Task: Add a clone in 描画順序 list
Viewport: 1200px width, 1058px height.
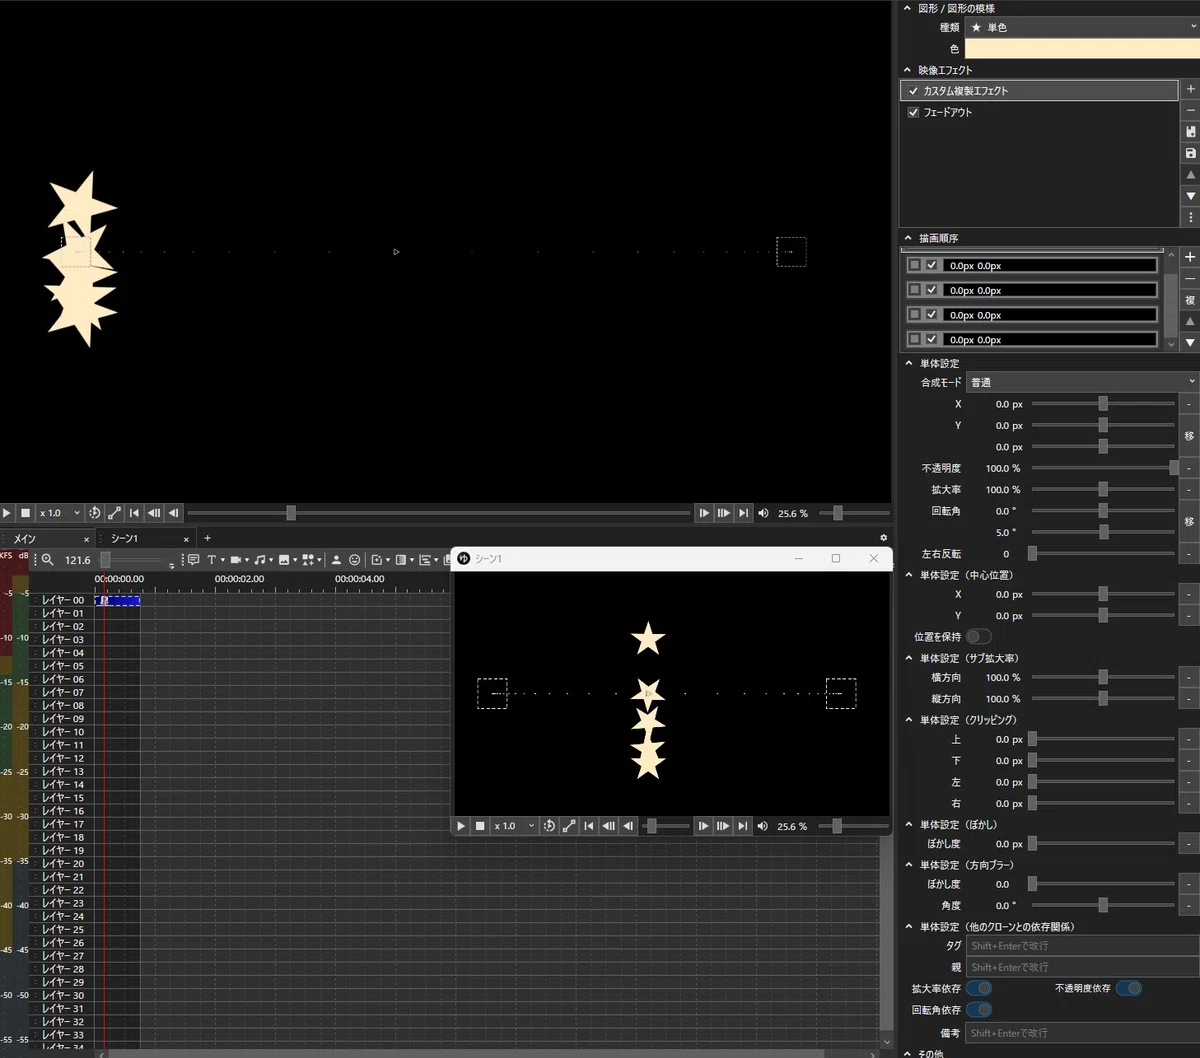Action: 1190,257
